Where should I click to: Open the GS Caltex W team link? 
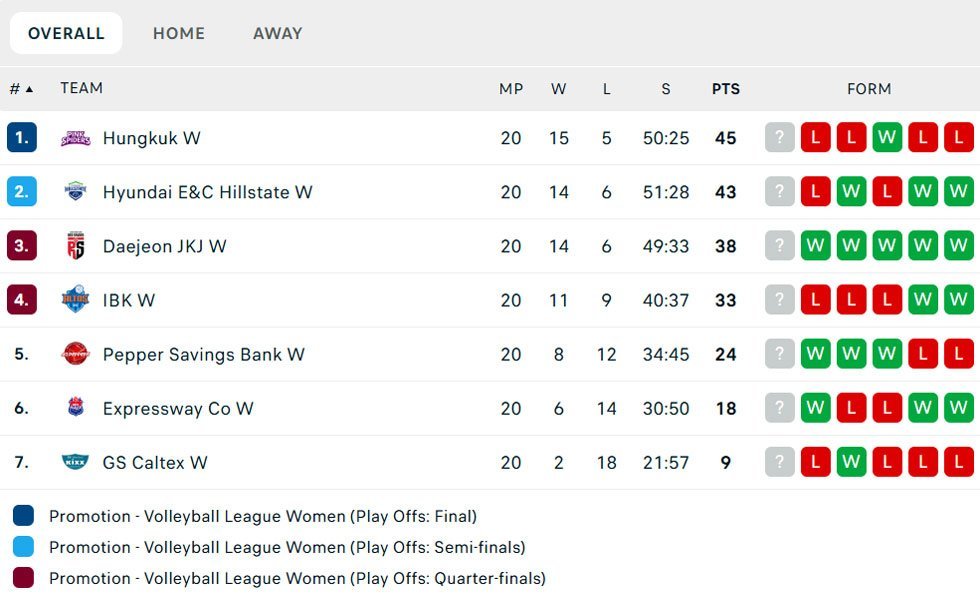[155, 462]
